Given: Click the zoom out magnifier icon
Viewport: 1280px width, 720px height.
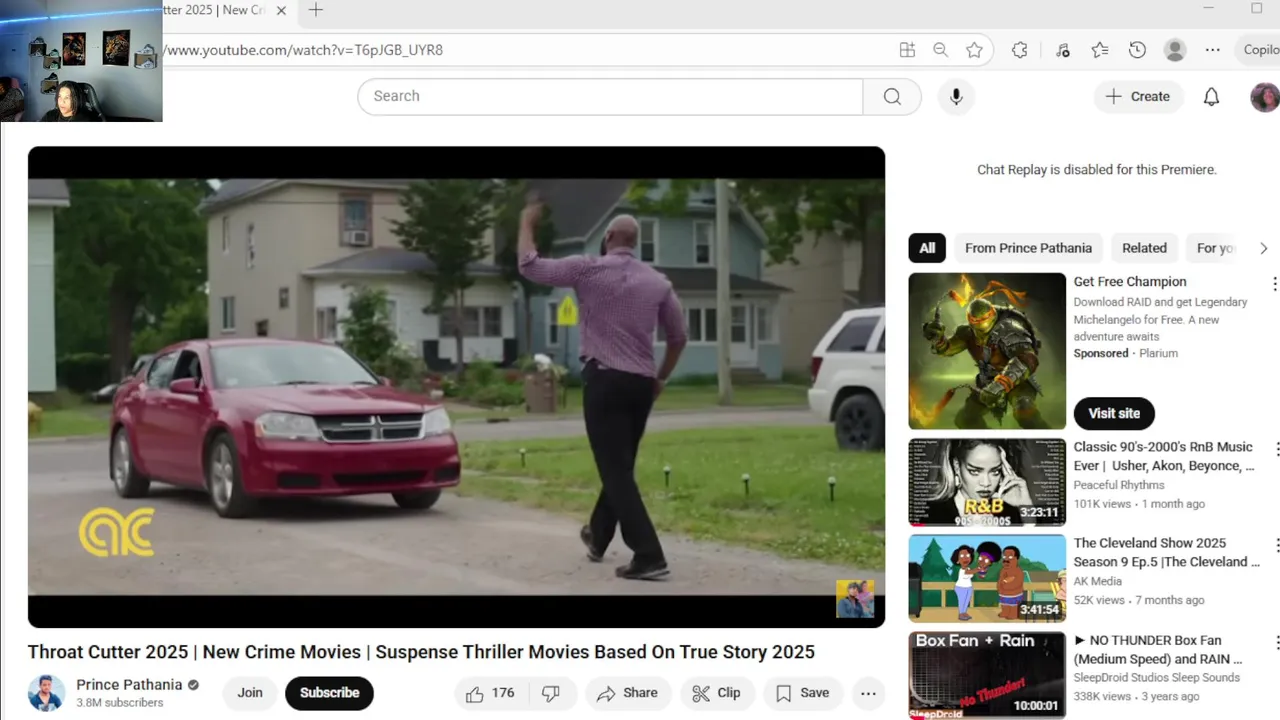Looking at the screenshot, I should [940, 50].
